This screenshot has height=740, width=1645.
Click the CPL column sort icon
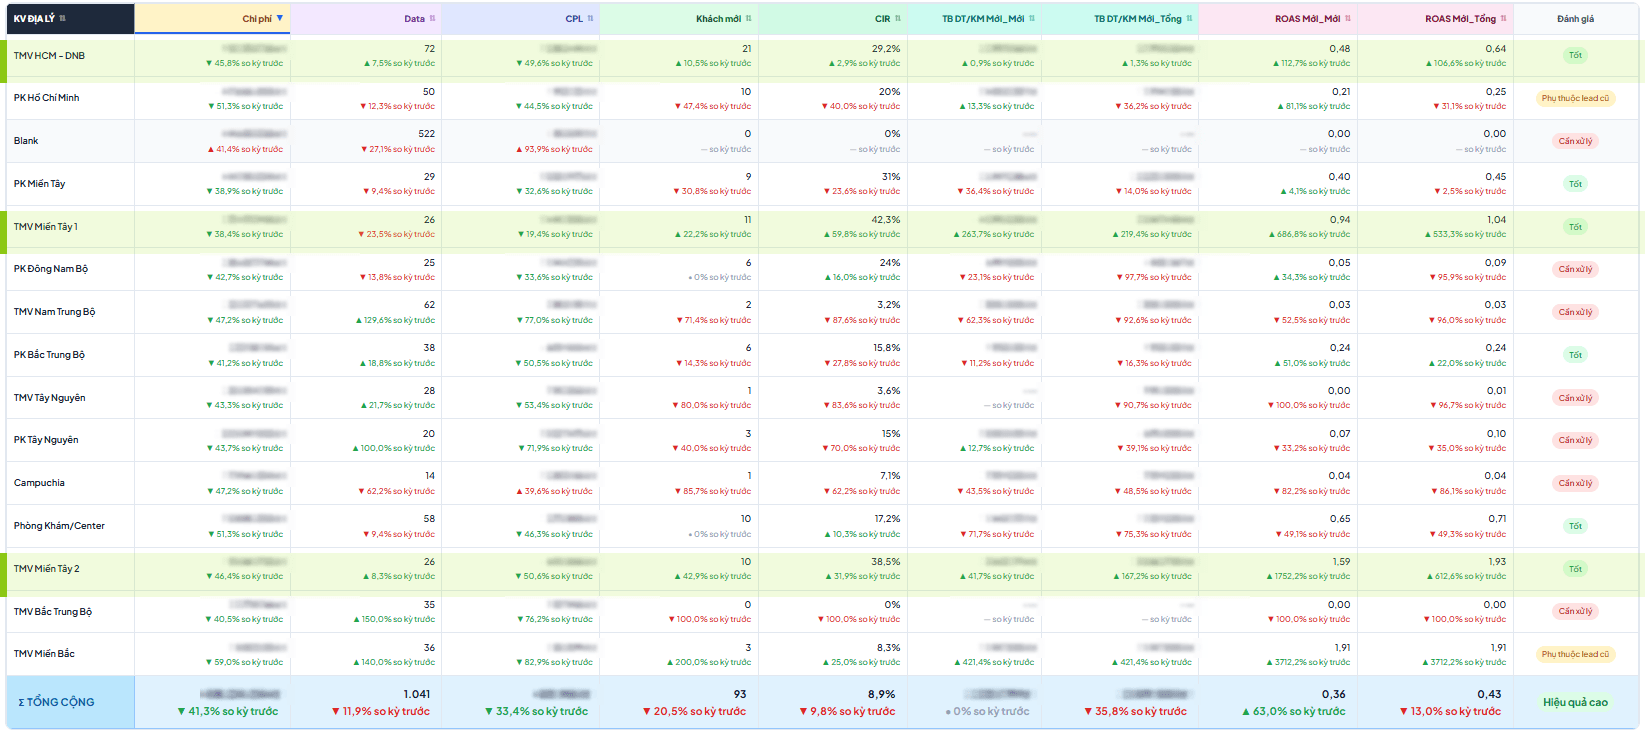click(591, 19)
